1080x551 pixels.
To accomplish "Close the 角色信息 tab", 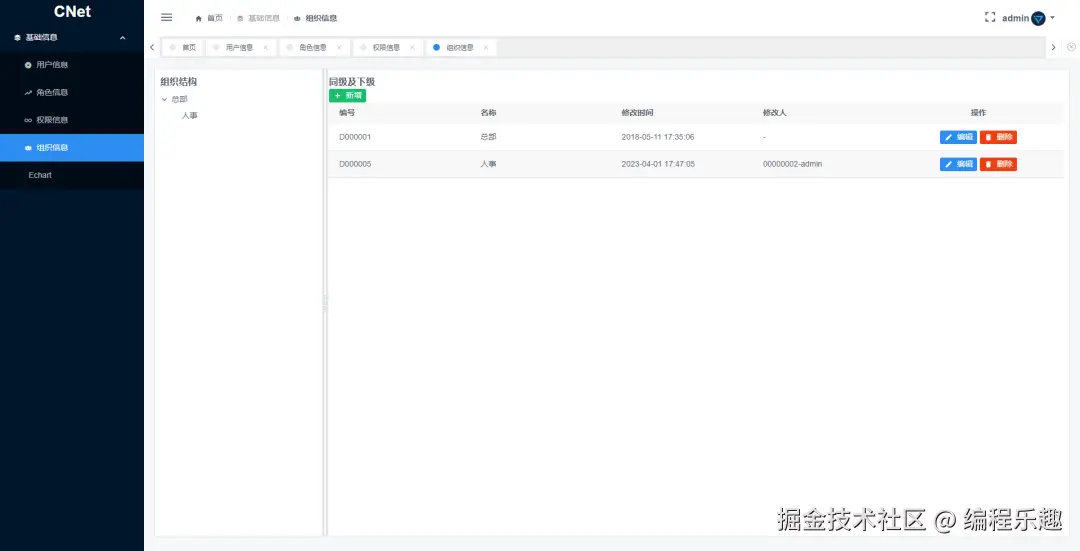I will click(339, 48).
